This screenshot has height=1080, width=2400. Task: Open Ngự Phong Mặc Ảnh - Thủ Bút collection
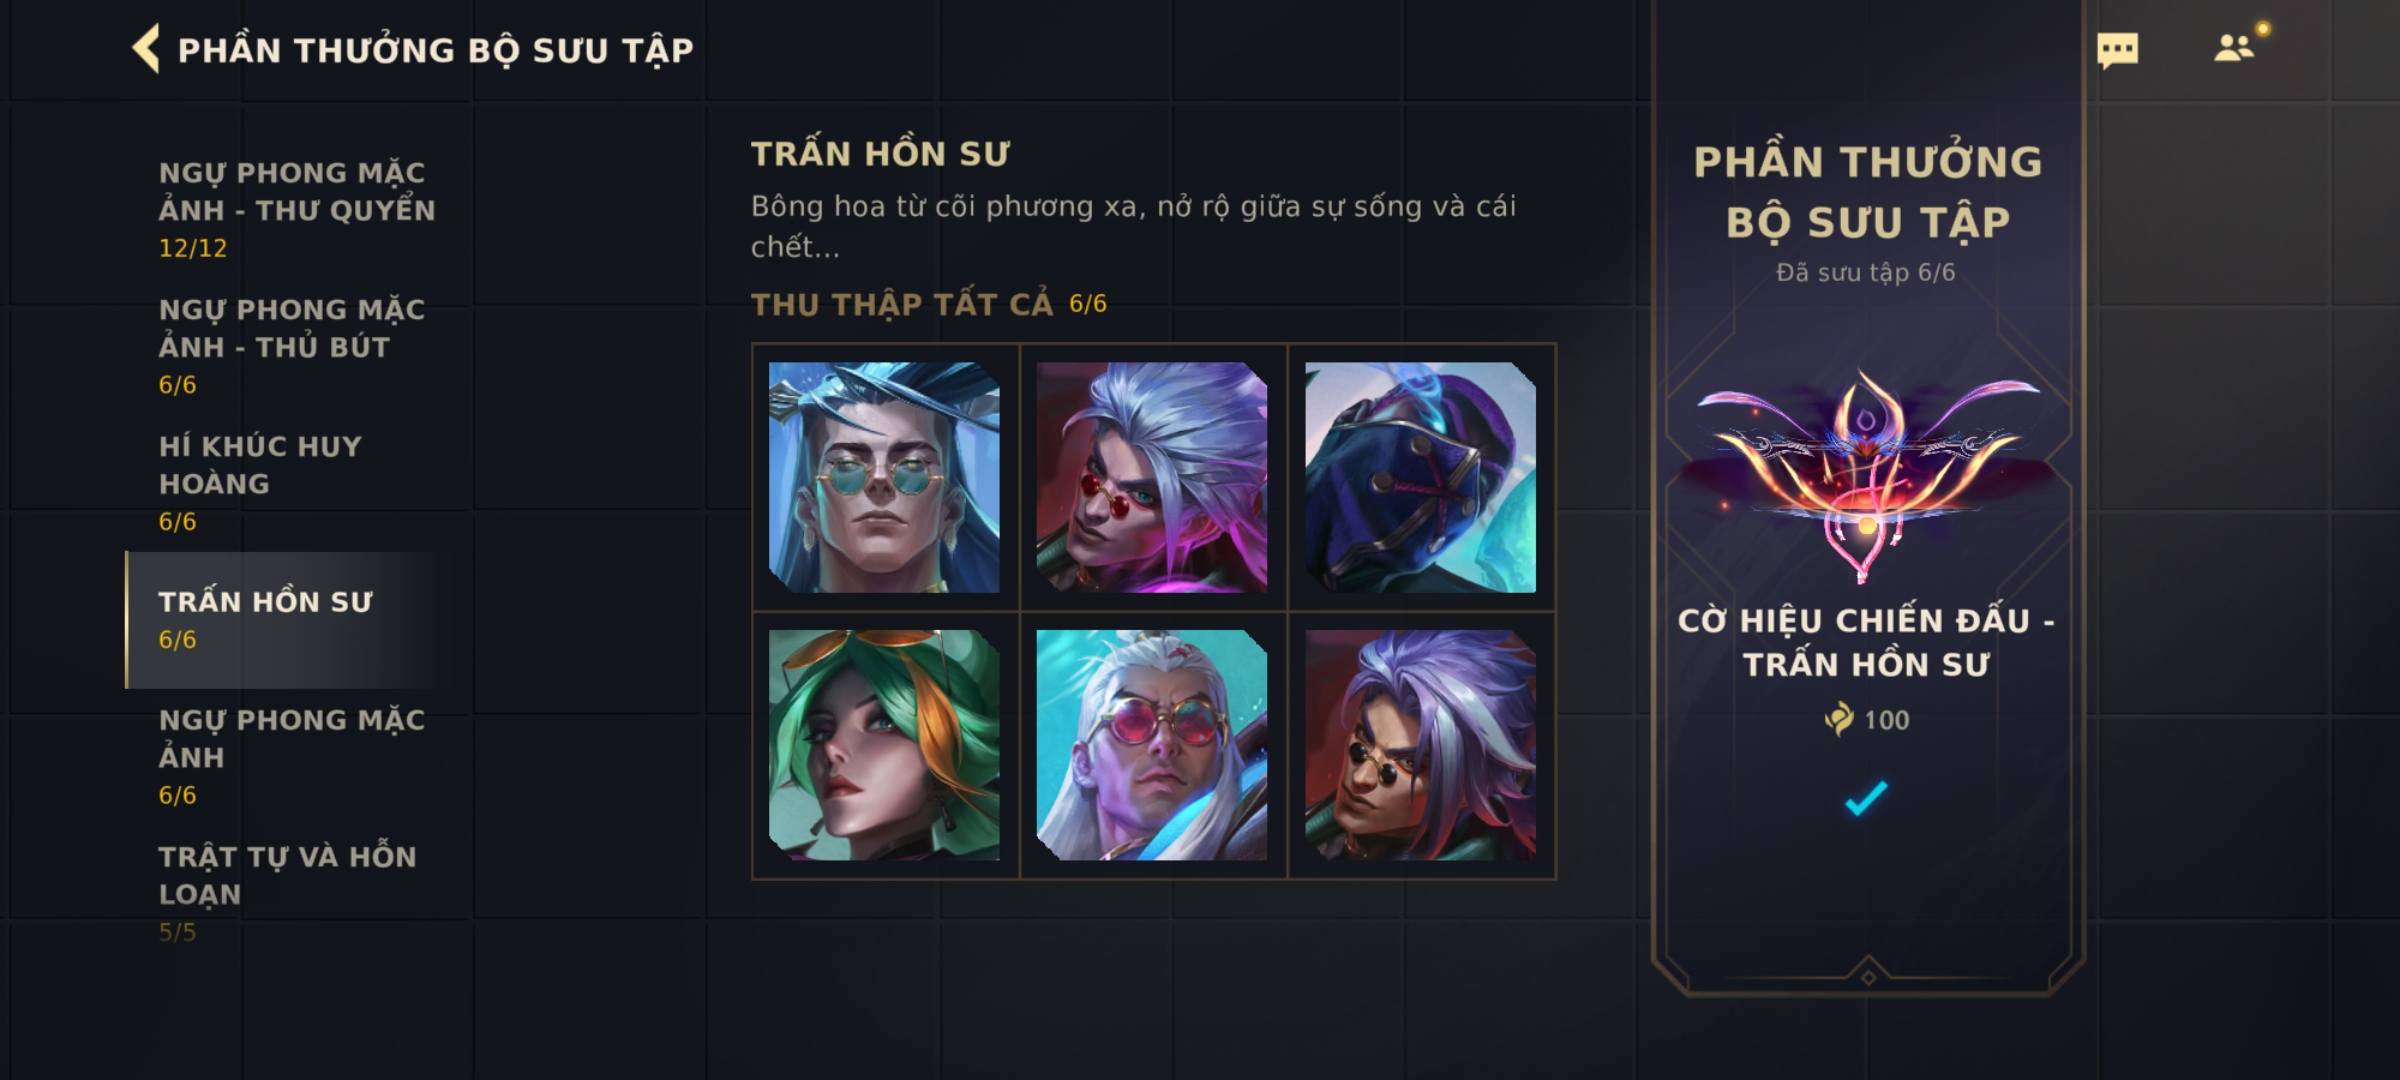(x=292, y=346)
